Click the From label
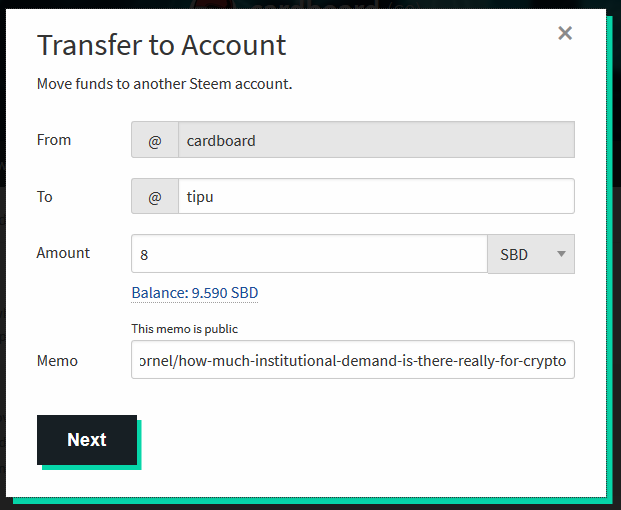 [54, 140]
